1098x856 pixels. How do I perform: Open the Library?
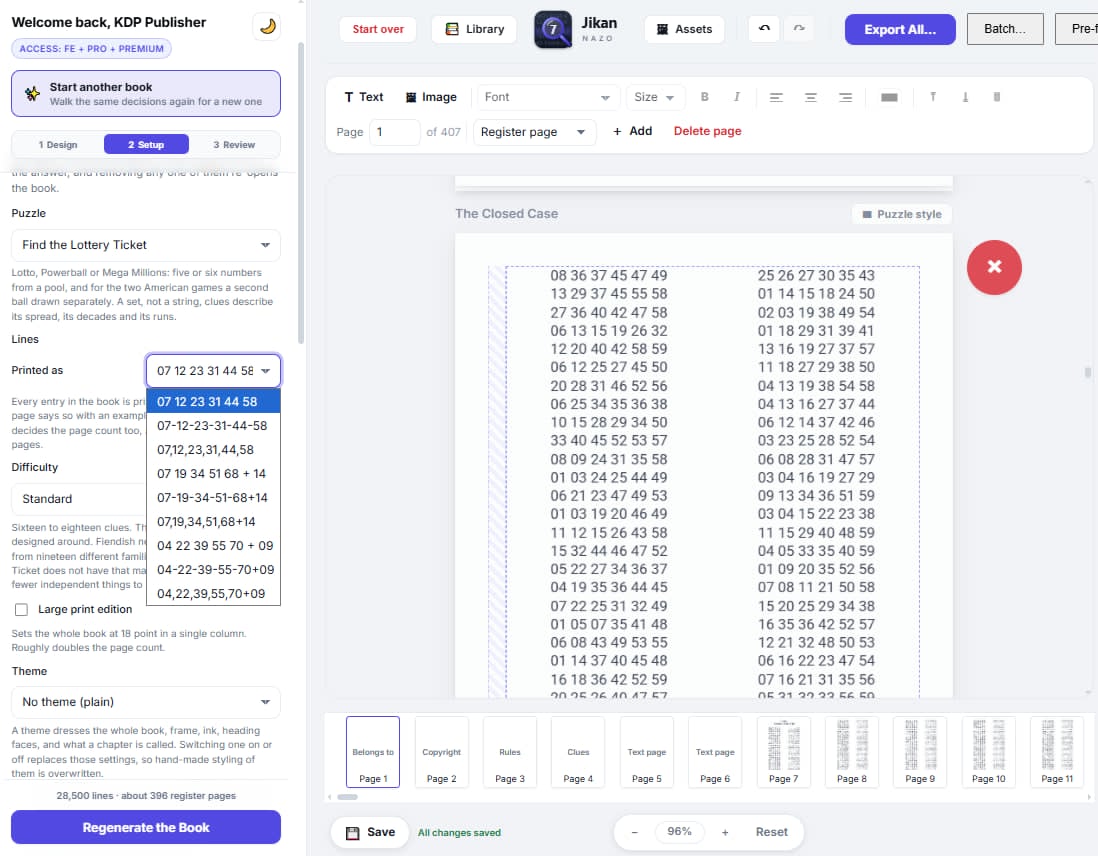coord(474,29)
